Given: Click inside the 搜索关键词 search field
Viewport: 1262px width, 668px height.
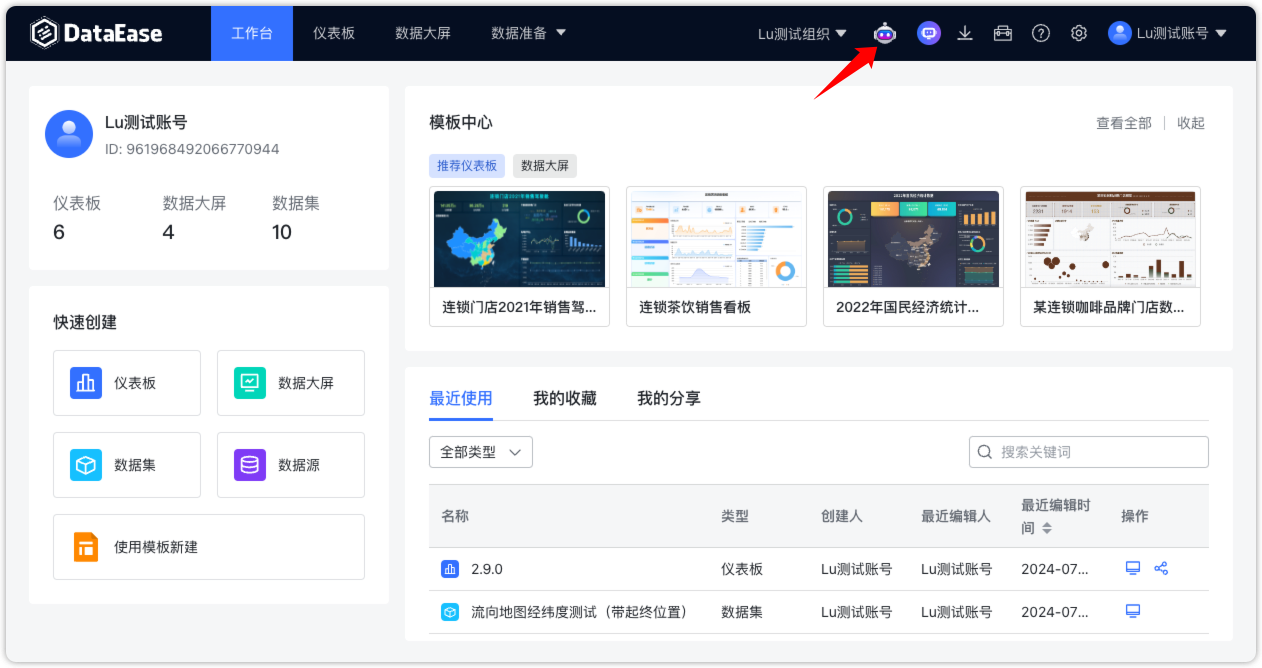Looking at the screenshot, I should [x=1088, y=452].
